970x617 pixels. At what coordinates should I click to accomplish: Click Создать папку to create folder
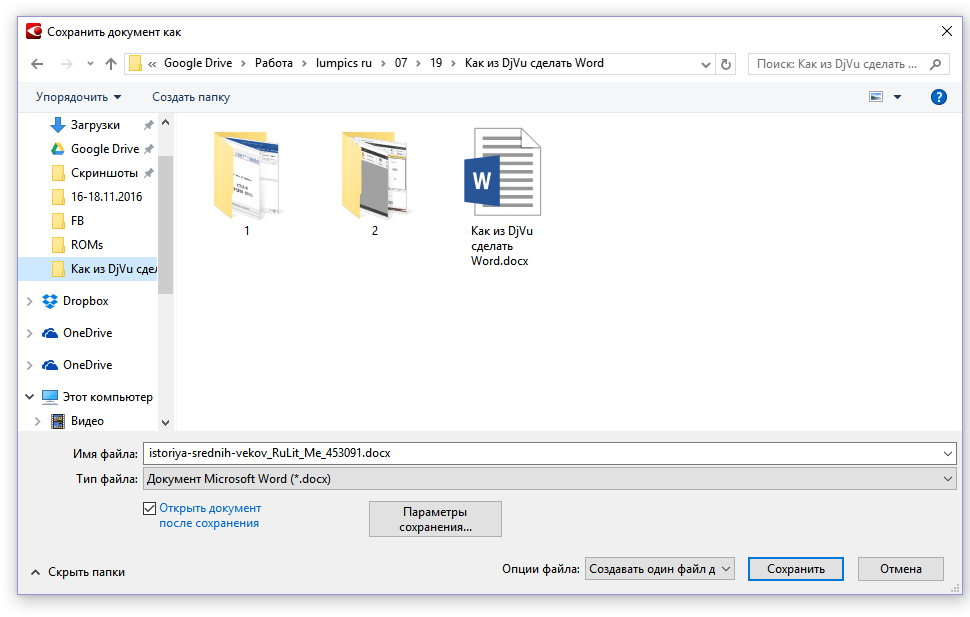click(x=191, y=97)
